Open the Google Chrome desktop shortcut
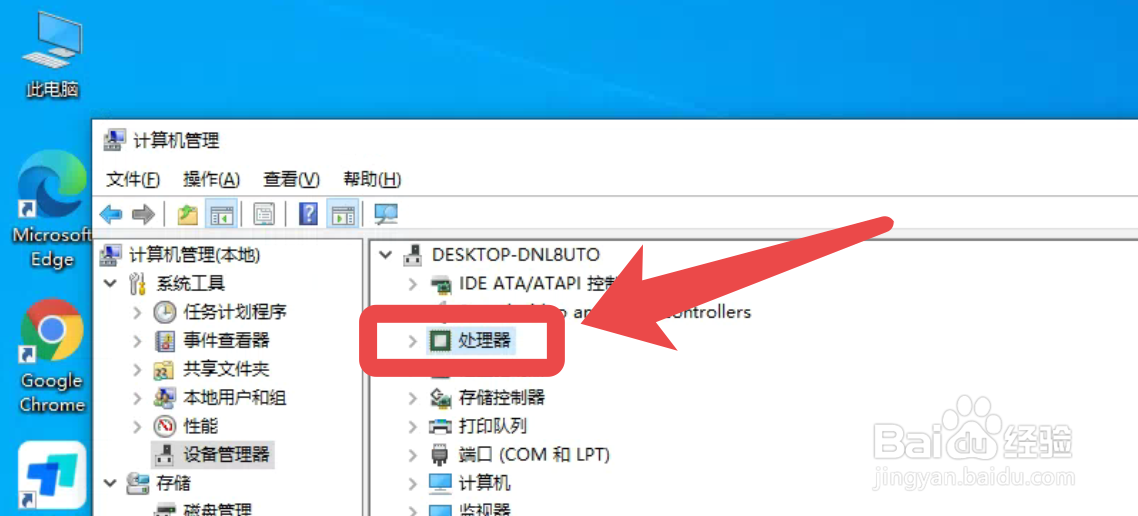The height and width of the screenshot is (516, 1138). click(52, 356)
